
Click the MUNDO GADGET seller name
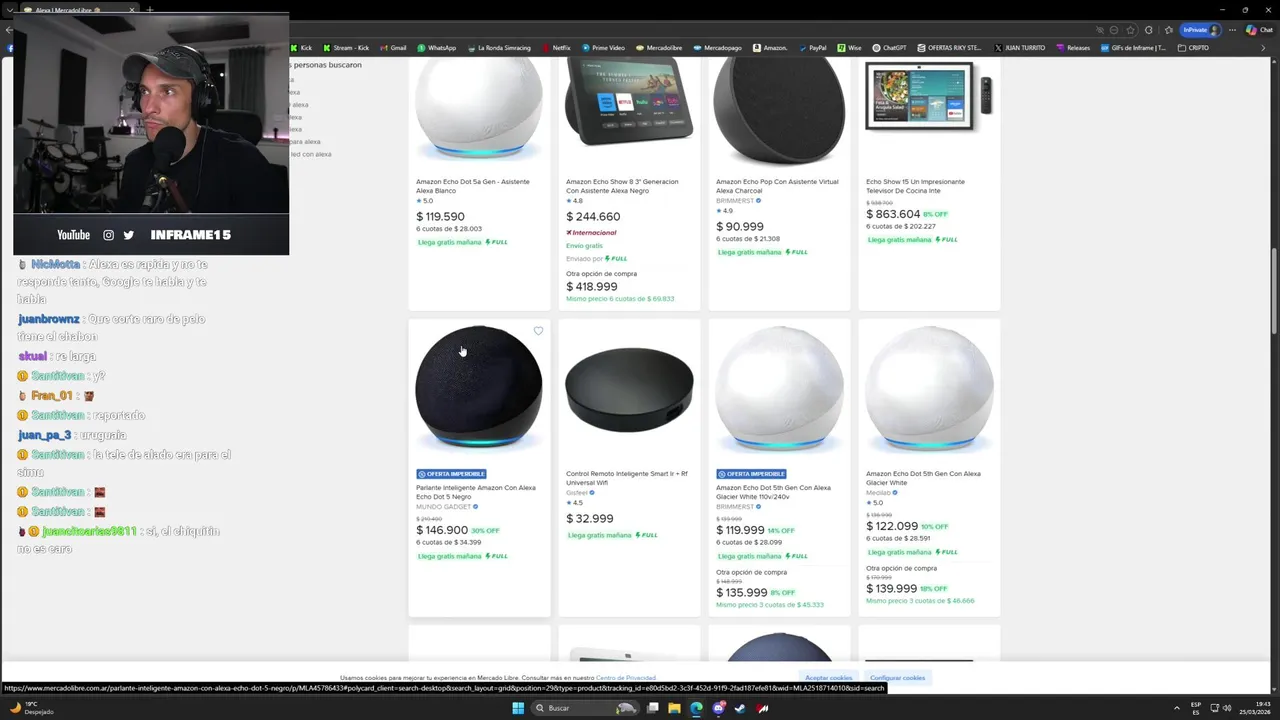coord(443,507)
